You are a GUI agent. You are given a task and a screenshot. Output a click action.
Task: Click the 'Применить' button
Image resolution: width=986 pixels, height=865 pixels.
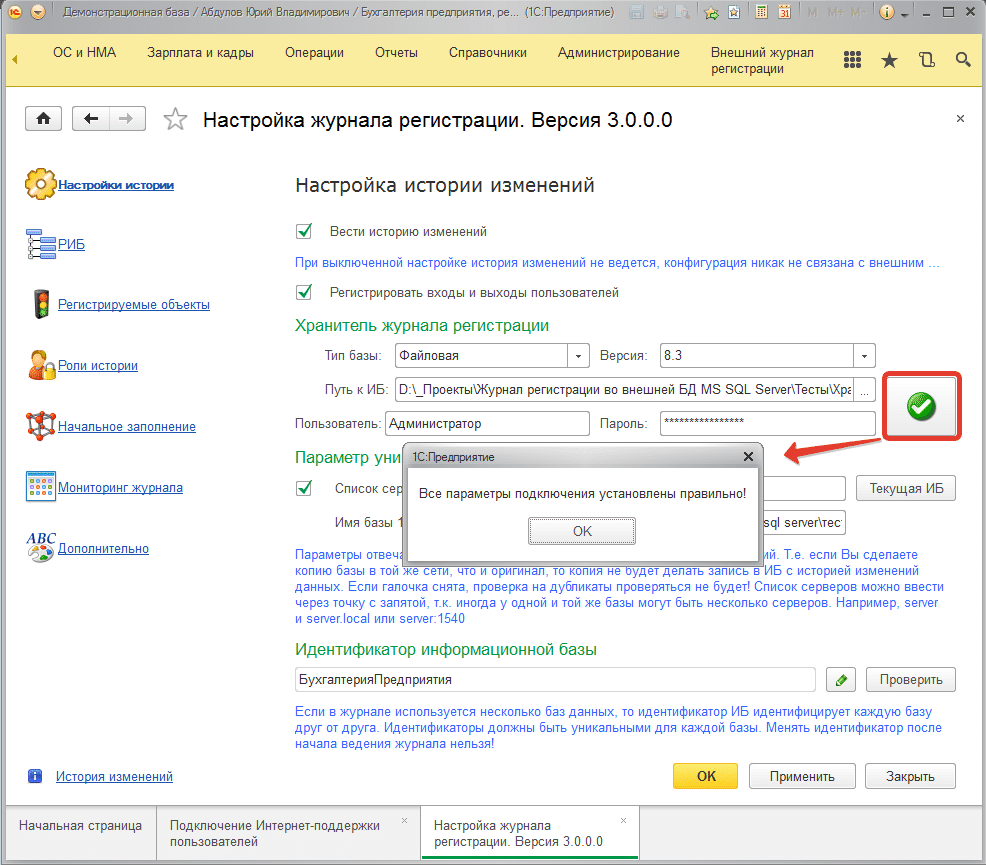pos(802,776)
